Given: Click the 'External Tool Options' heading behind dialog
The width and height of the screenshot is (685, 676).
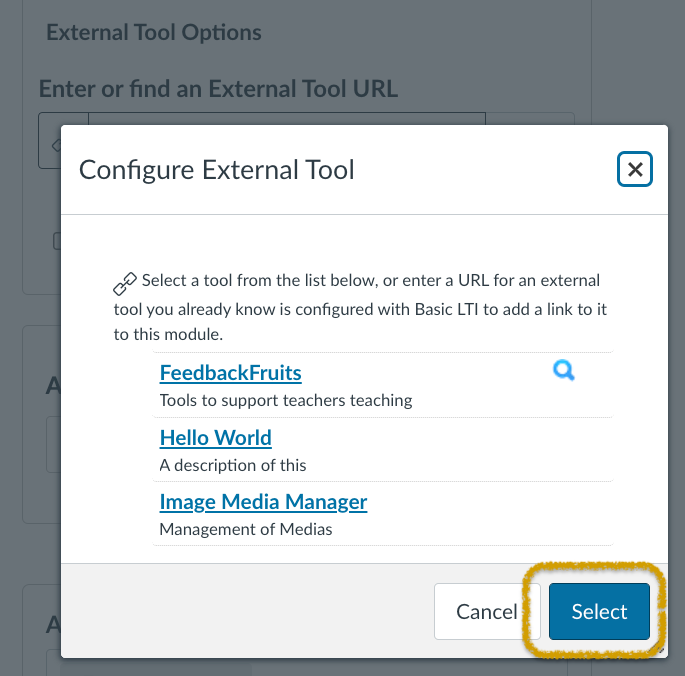Looking at the screenshot, I should coord(154,33).
